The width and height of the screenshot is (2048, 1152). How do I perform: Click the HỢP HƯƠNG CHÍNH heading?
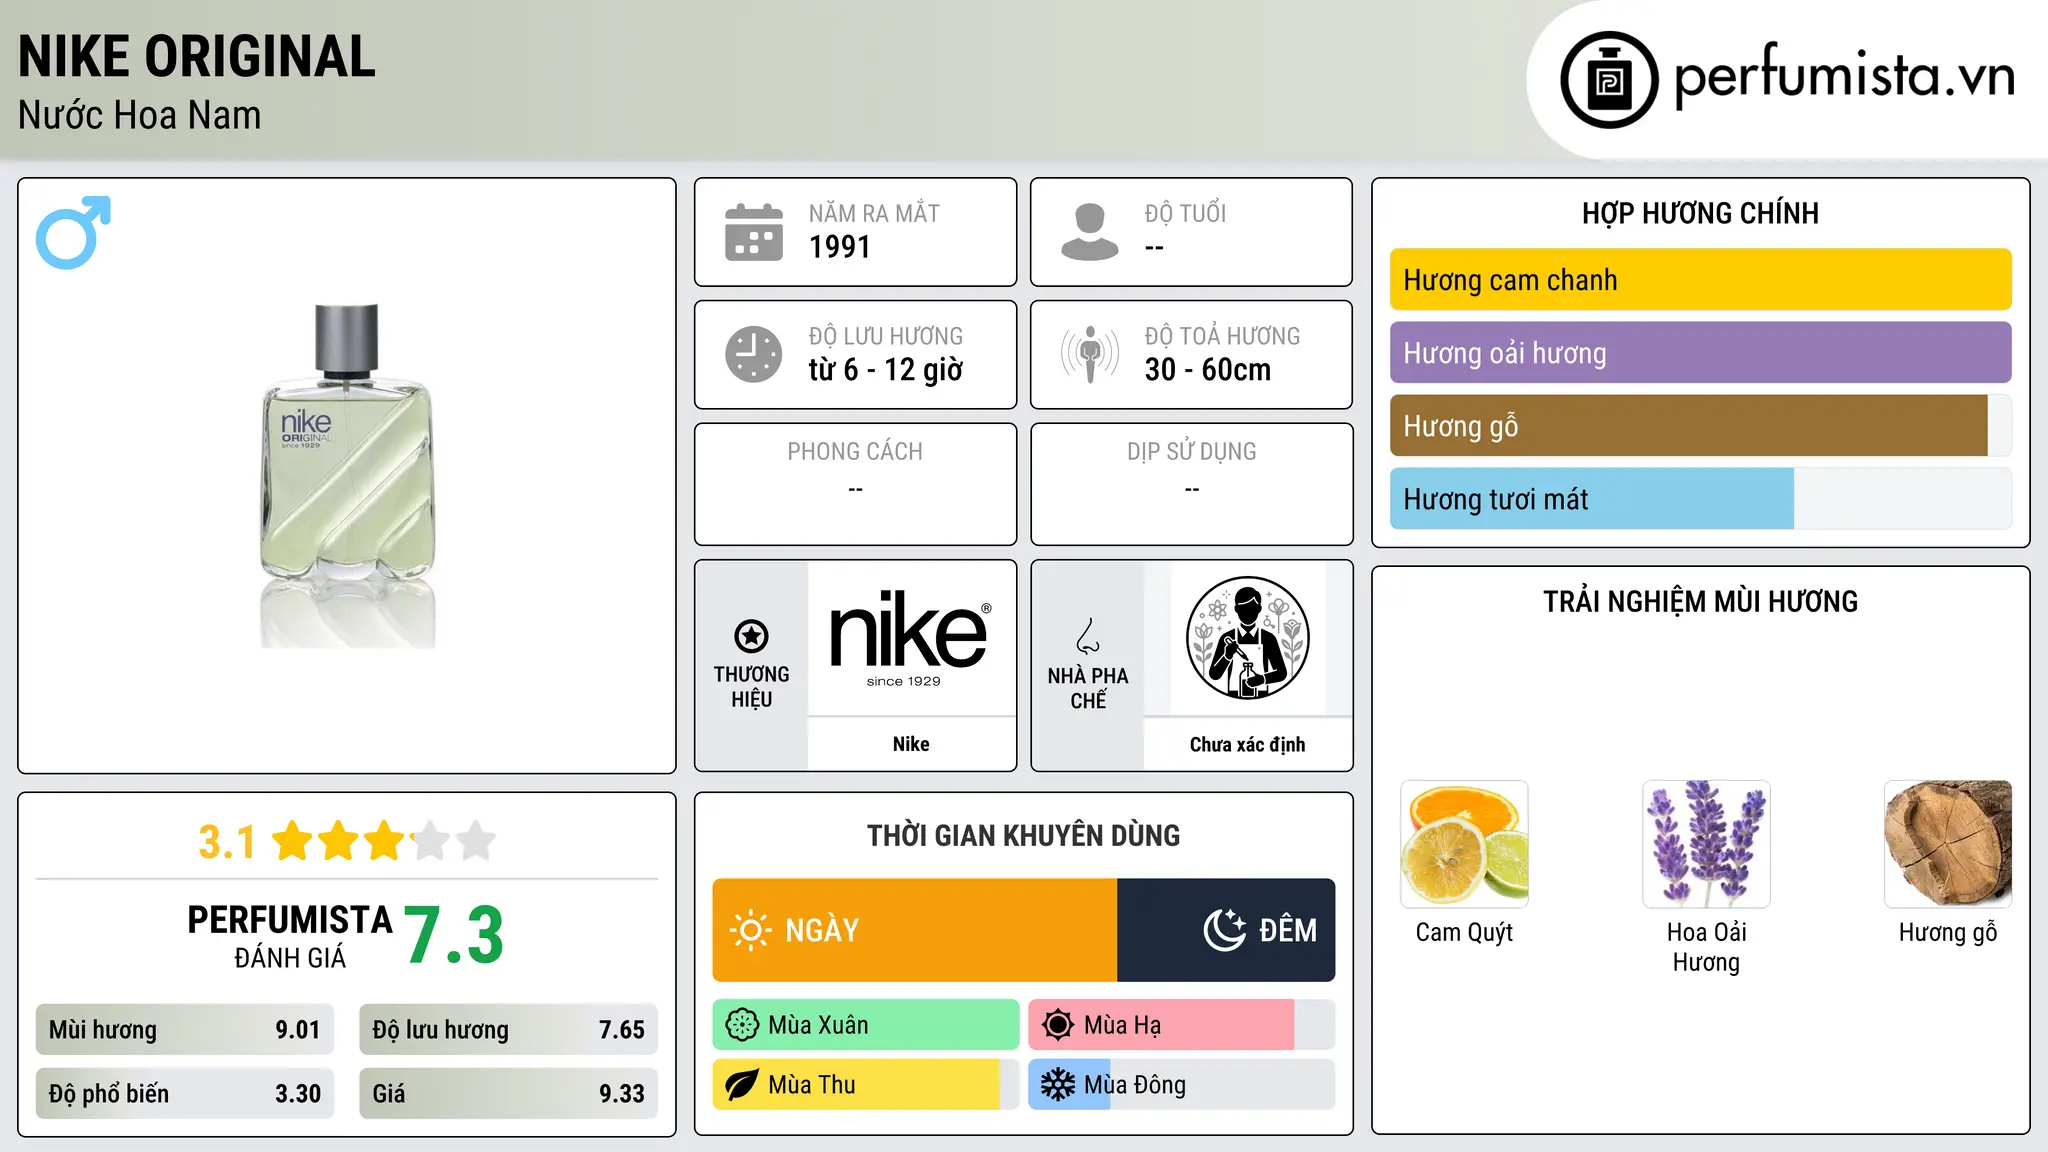(1700, 213)
